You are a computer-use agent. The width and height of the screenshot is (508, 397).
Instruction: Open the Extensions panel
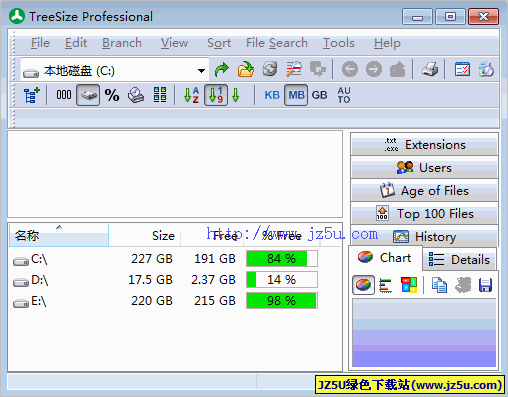point(424,144)
